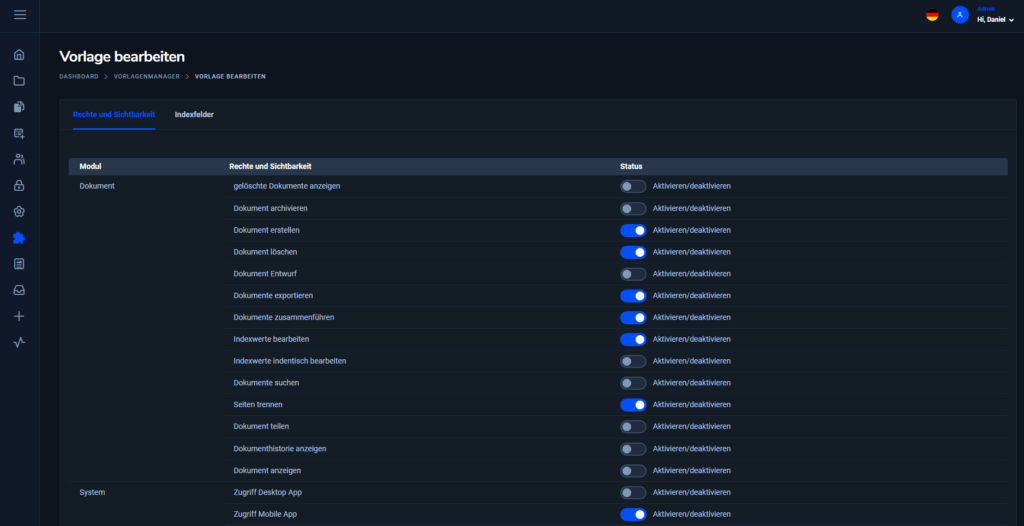
Task: Open the documents copy icon in sidebar
Action: 19,107
